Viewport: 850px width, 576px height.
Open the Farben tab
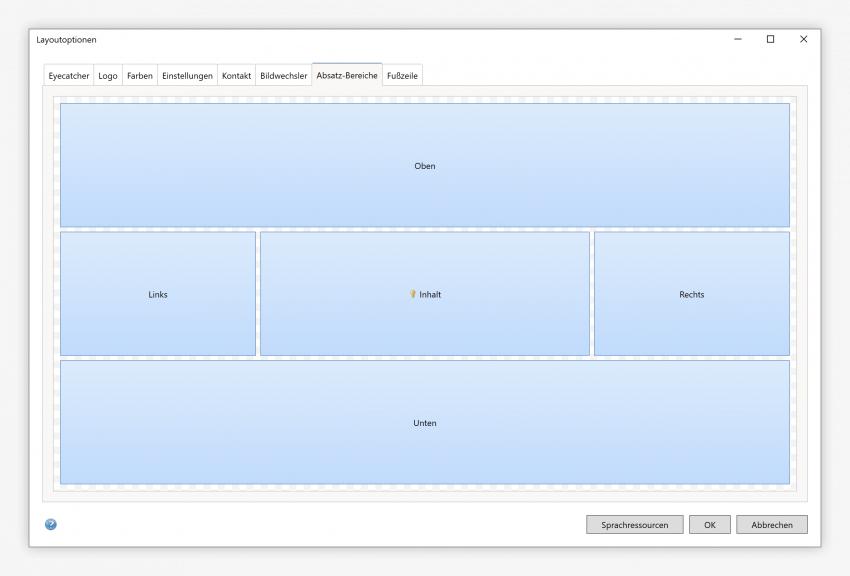(x=140, y=76)
